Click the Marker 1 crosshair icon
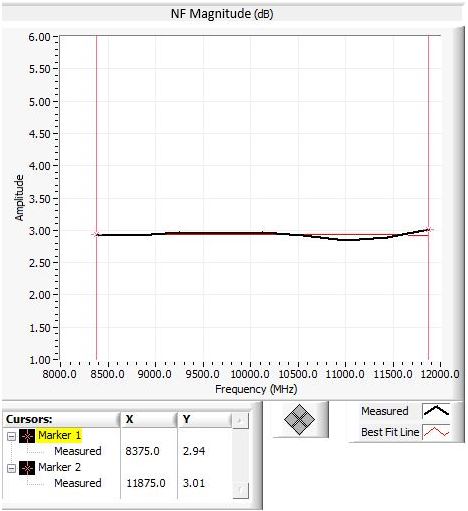The image size is (468, 511). pos(27,436)
